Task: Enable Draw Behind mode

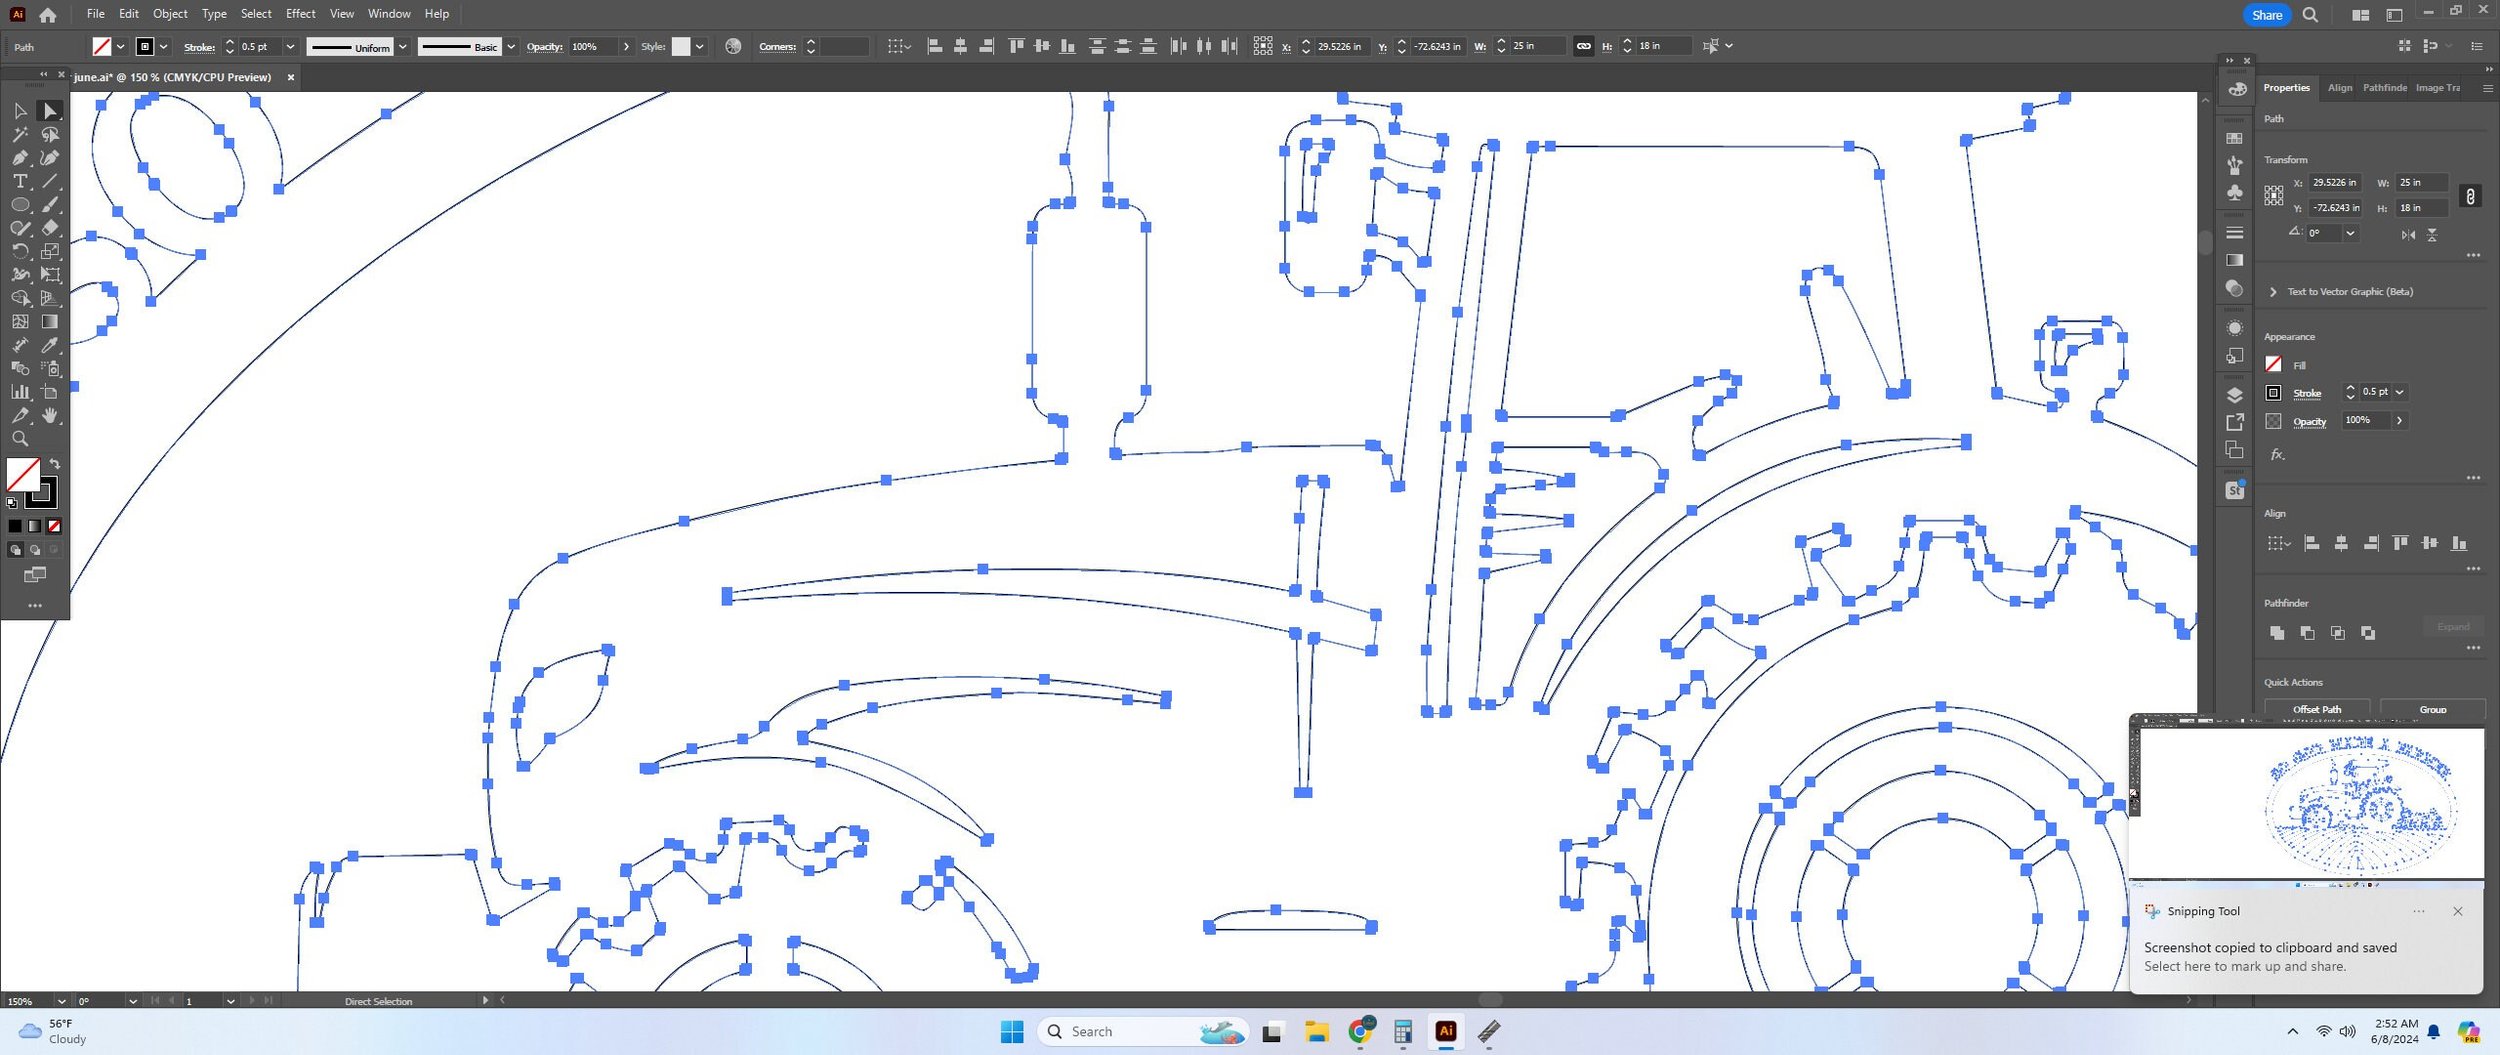Action: click(x=35, y=550)
